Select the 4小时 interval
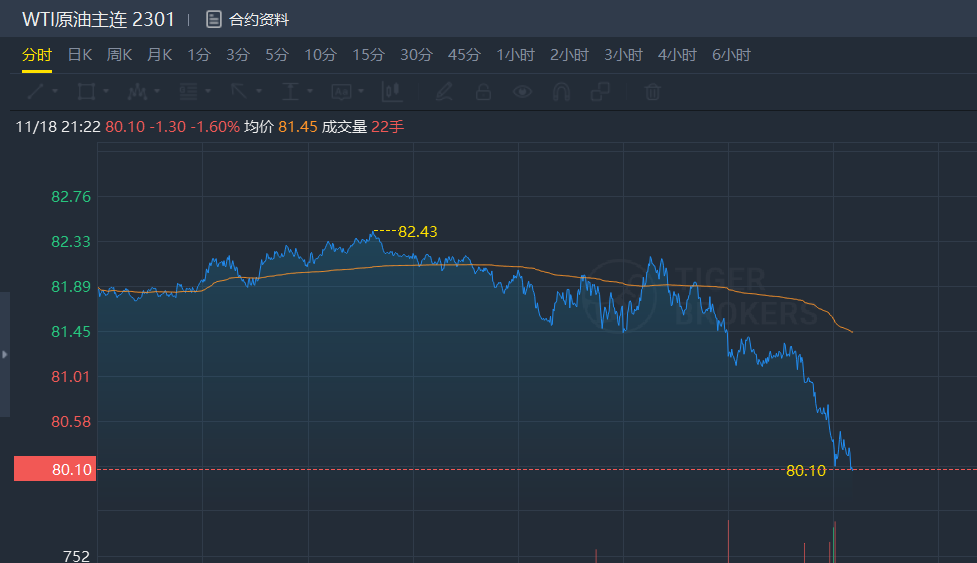 (x=677, y=55)
